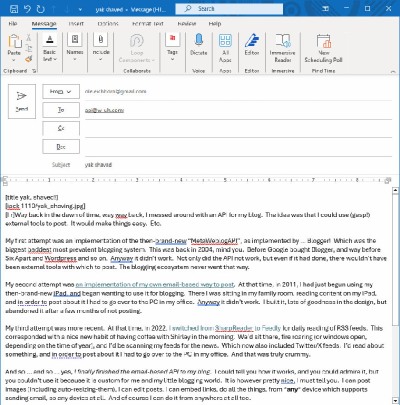
Task: Open the Include attachments group
Action: (x=101, y=48)
